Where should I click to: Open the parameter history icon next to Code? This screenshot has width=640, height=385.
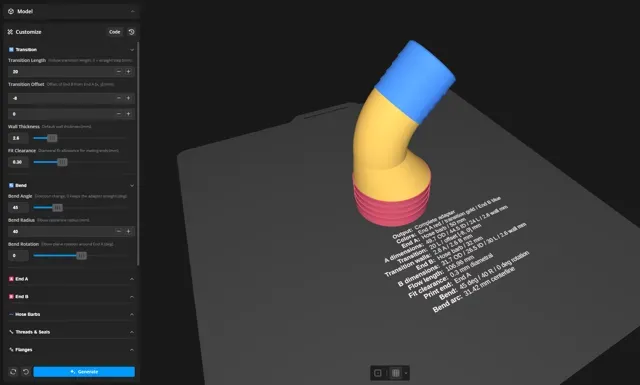131,32
